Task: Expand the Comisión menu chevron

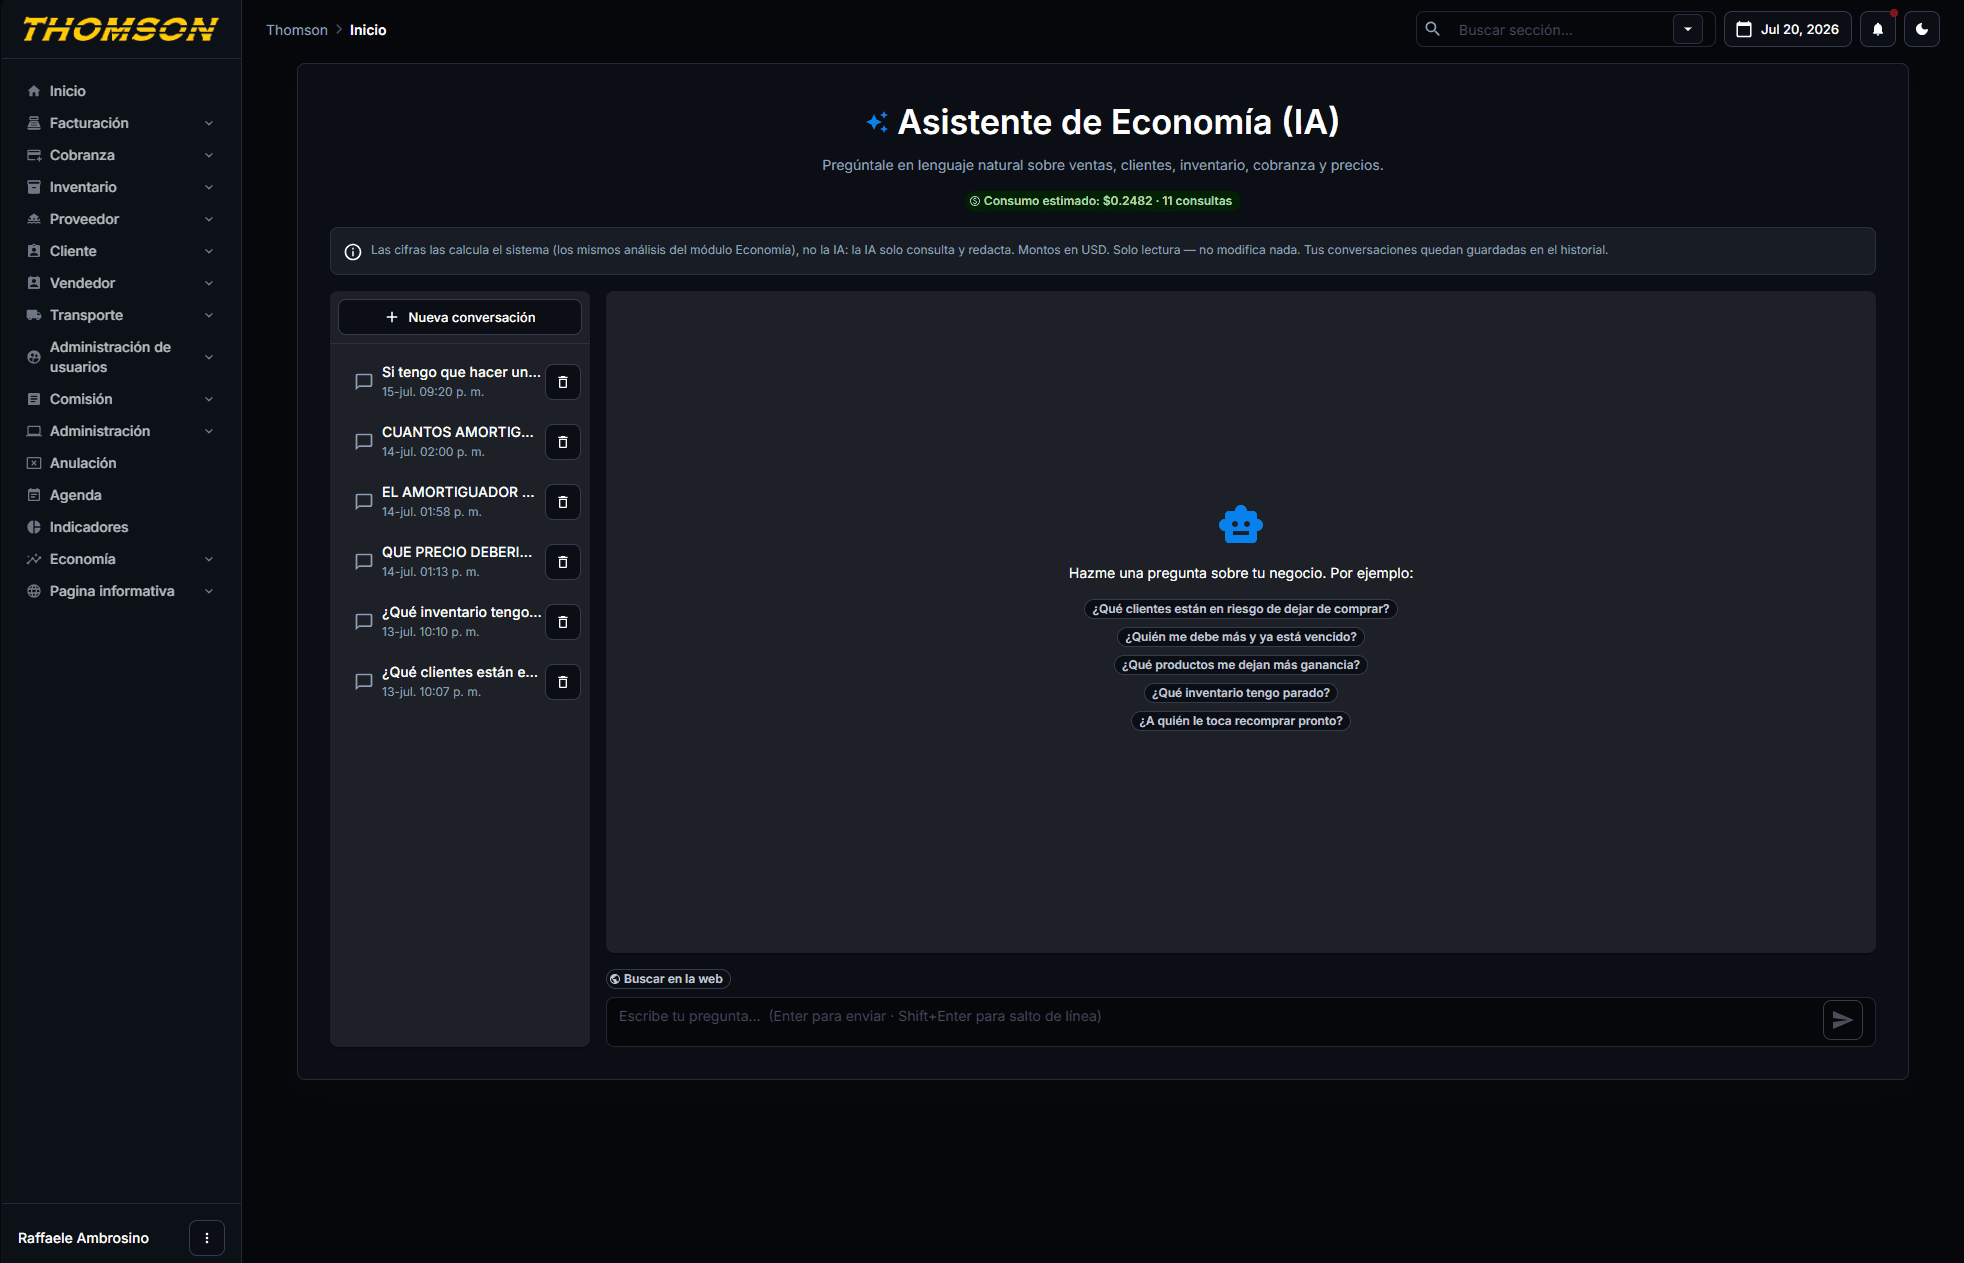Action: 209,399
